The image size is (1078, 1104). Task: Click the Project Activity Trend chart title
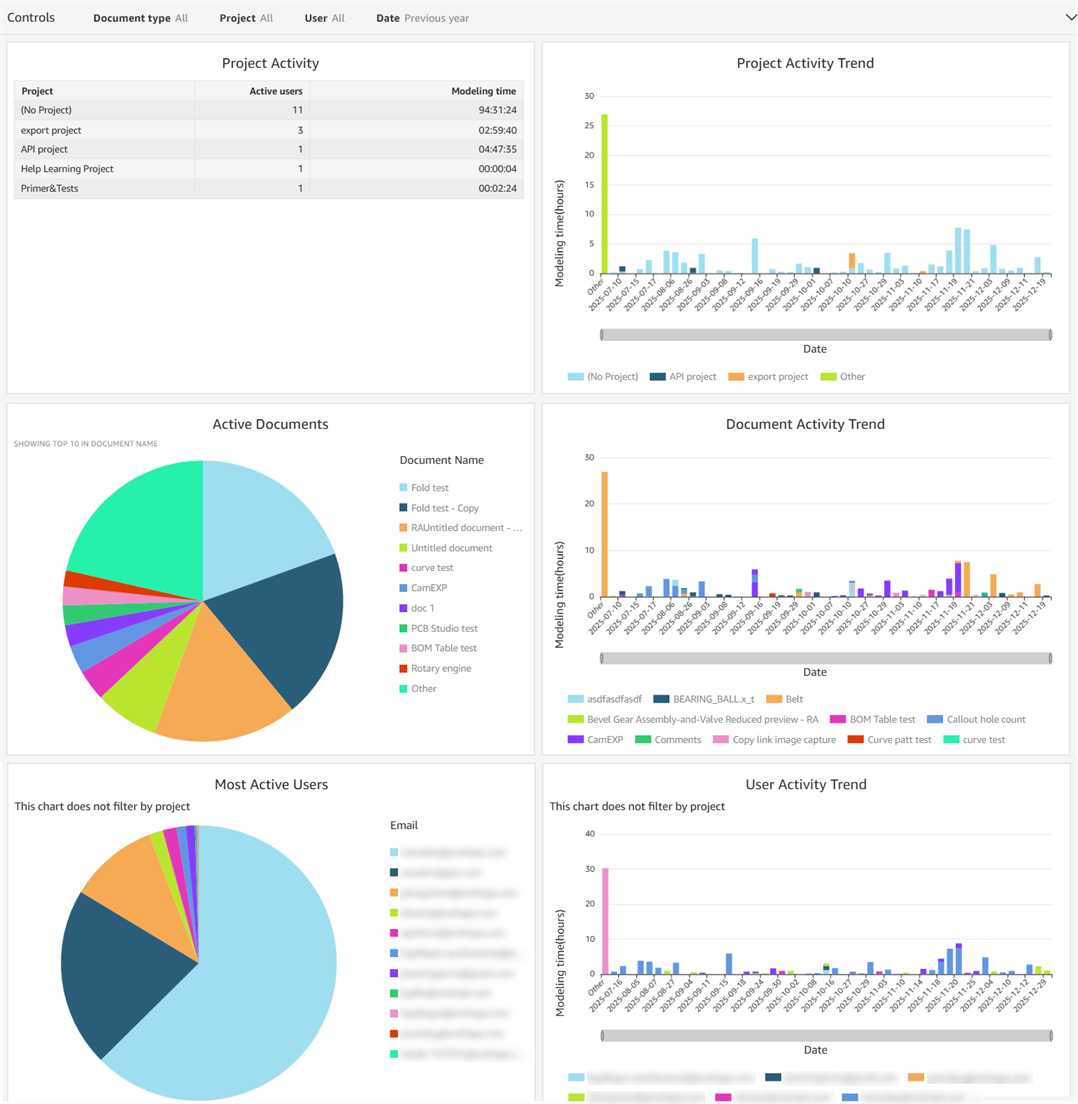click(x=806, y=63)
